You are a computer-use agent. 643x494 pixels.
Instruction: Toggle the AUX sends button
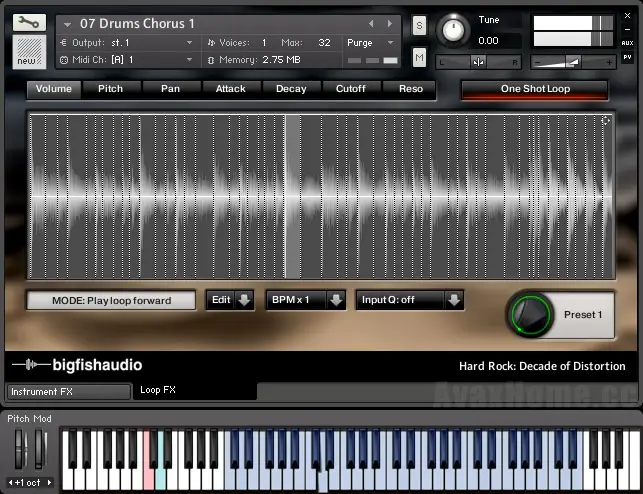(x=627, y=43)
